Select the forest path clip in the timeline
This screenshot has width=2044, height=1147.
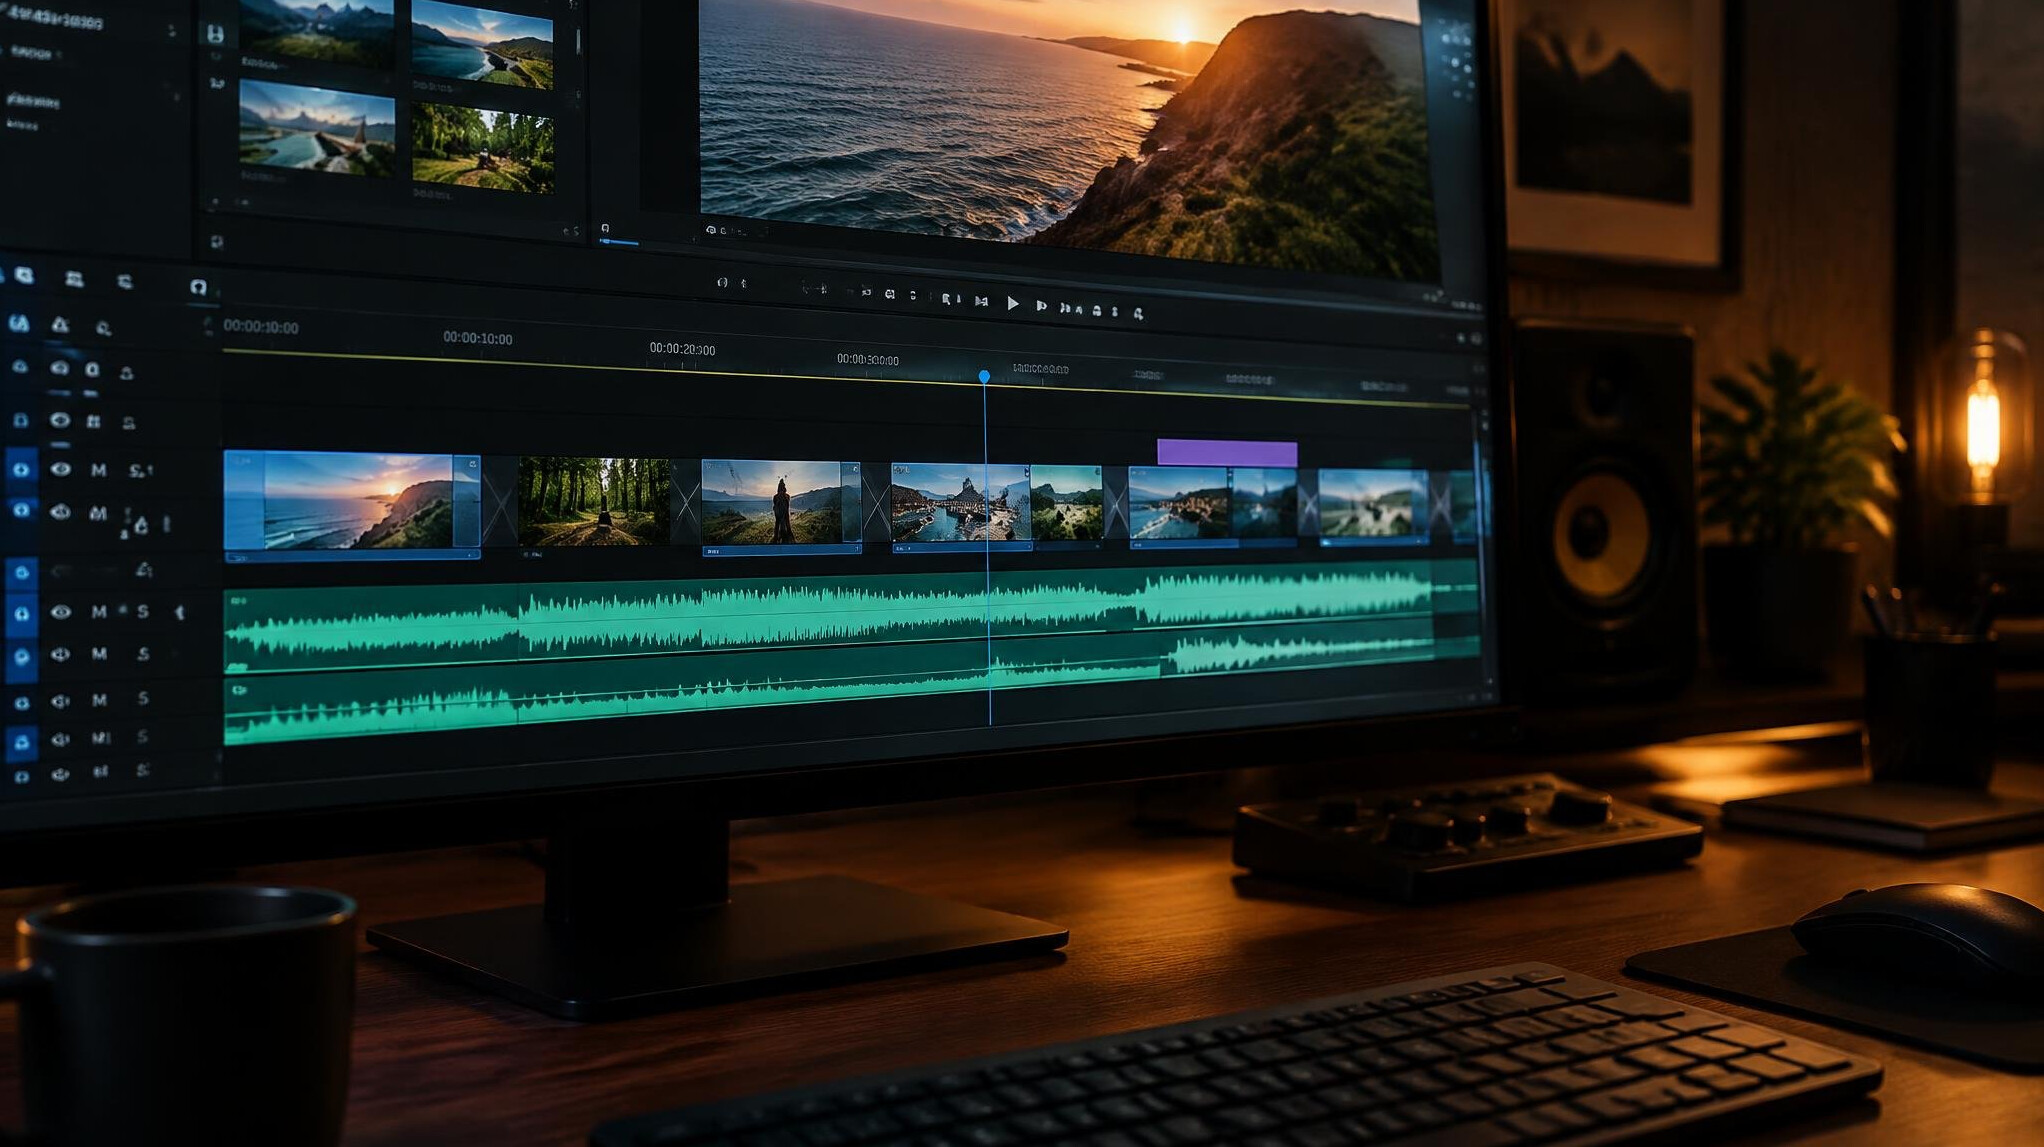pyautogui.click(x=594, y=502)
